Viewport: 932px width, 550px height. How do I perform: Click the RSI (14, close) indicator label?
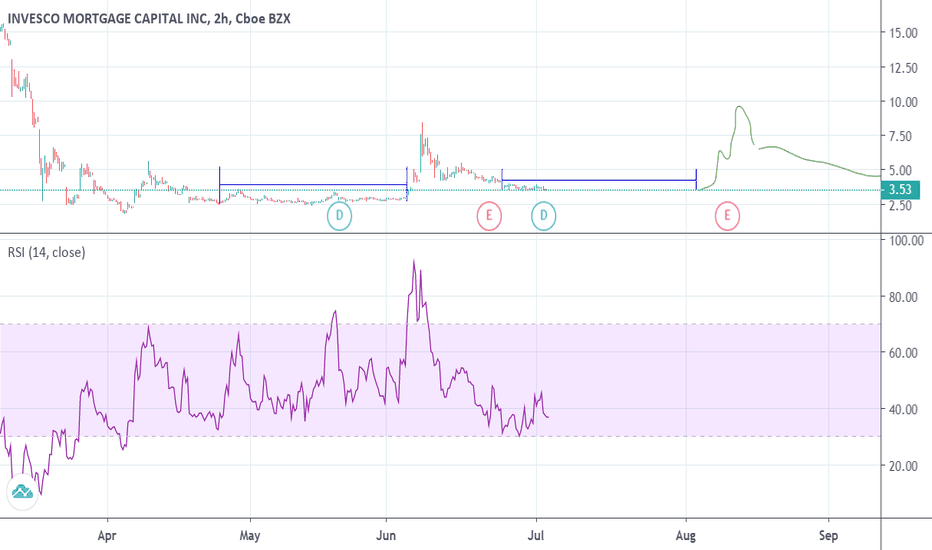pos(46,253)
